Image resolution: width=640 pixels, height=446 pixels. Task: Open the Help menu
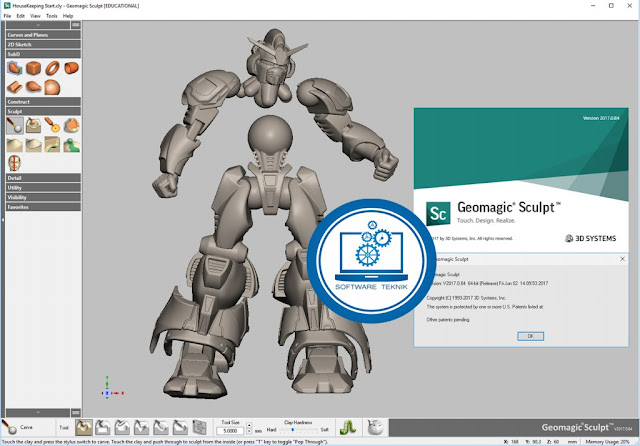[x=68, y=16]
